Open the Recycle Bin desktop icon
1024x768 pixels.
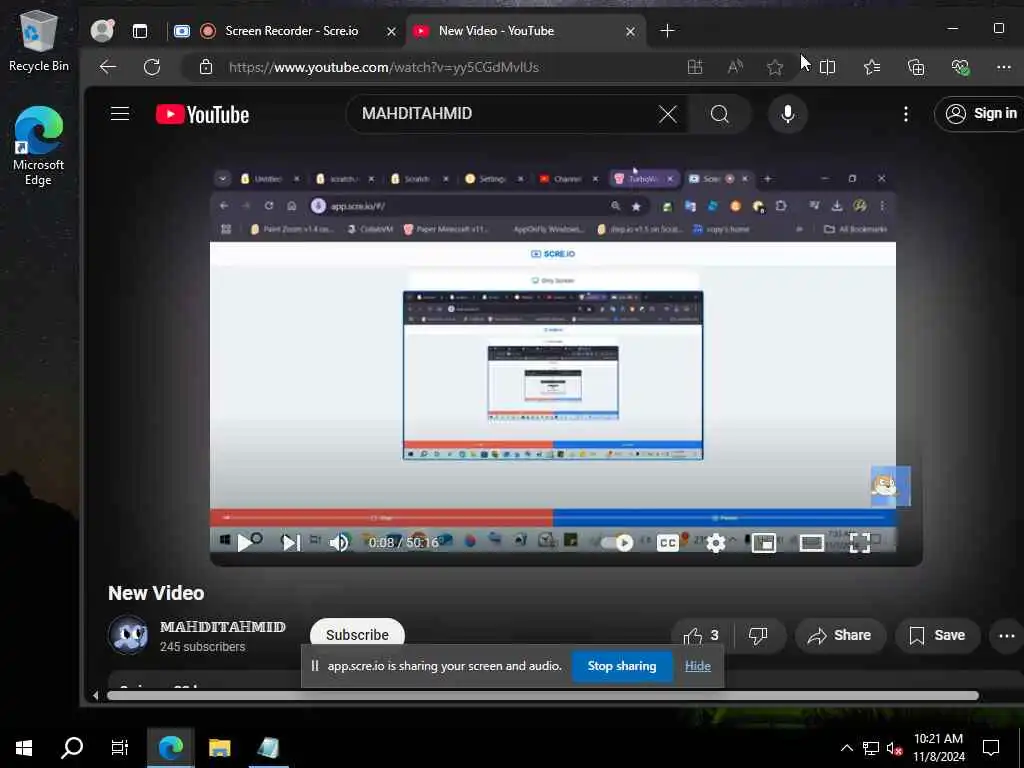coord(39,40)
